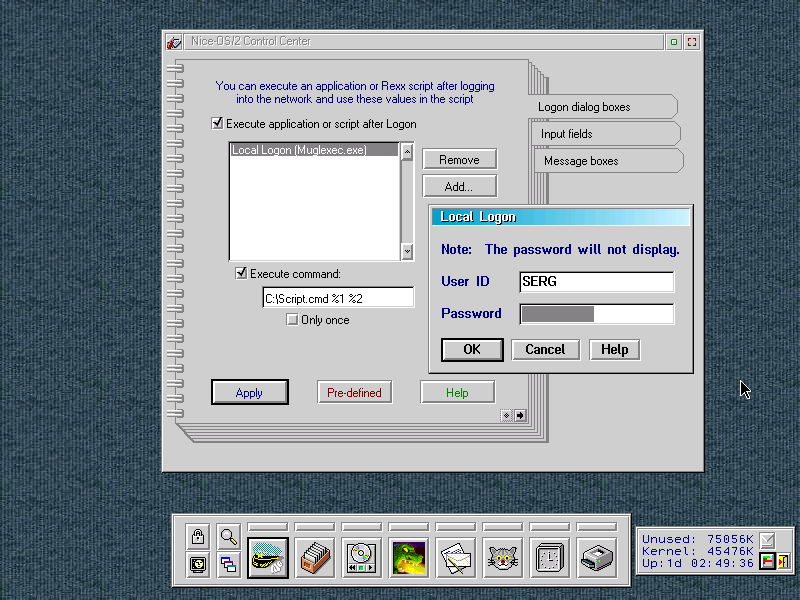Open the green dragon icon
Viewport: 800px width, 600px height.
[x=409, y=558]
